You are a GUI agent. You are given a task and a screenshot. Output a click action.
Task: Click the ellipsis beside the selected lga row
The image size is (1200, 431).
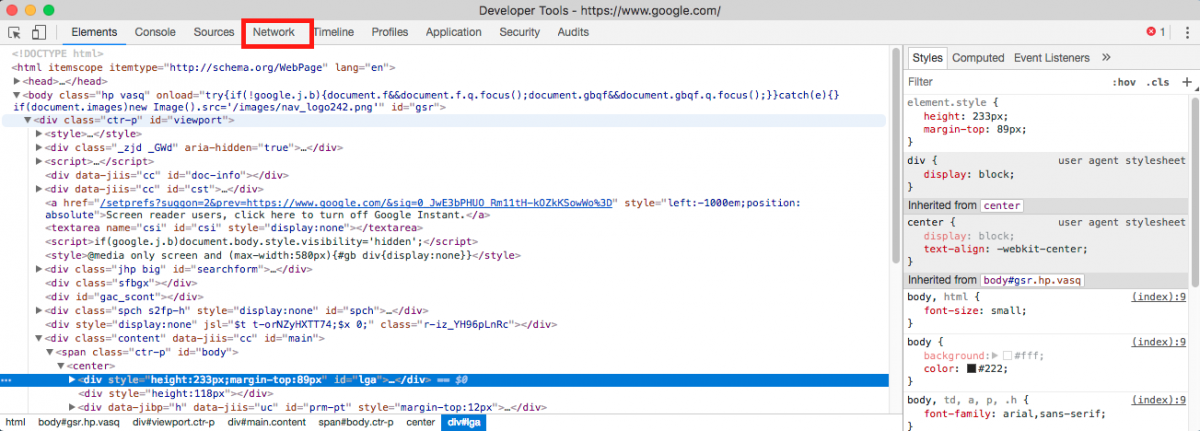click(7, 381)
